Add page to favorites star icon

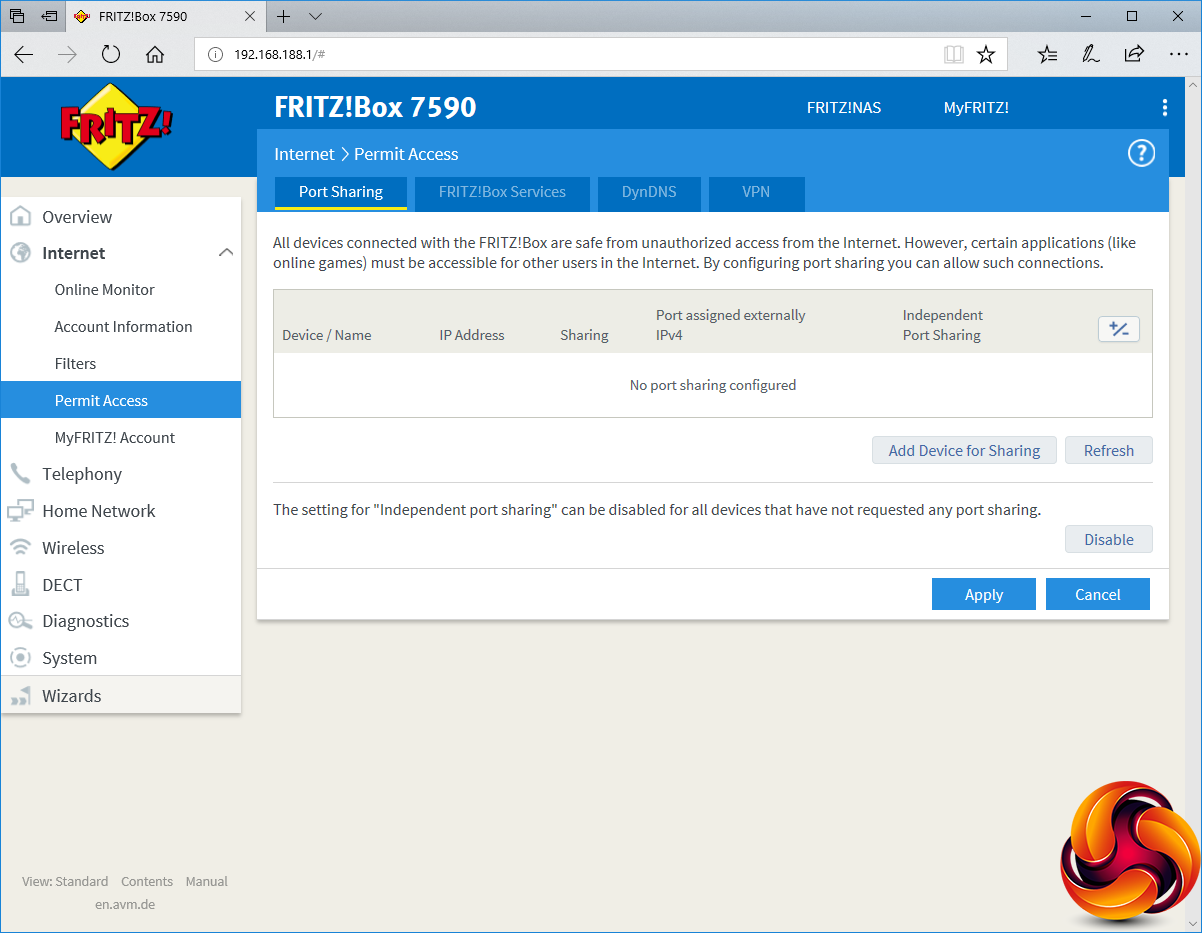[x=986, y=55]
